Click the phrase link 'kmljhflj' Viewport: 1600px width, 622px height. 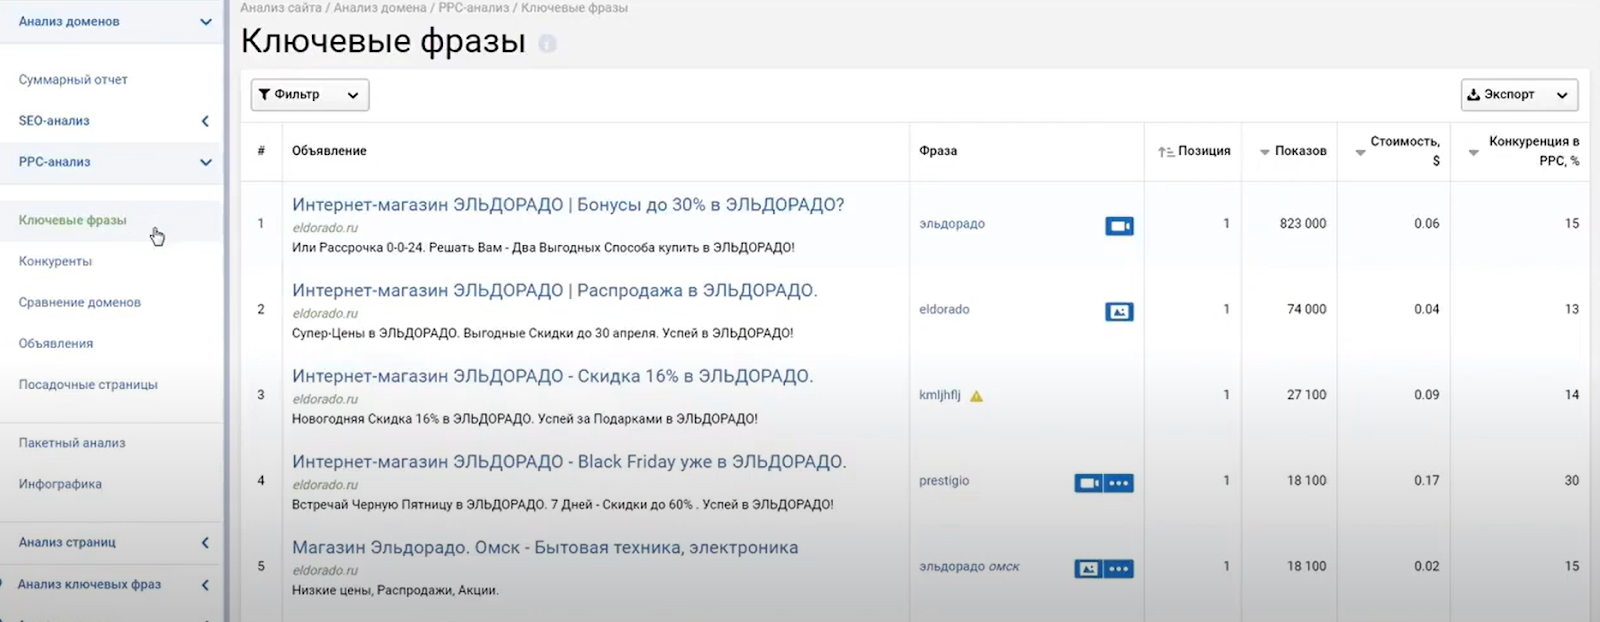pyautogui.click(x=940, y=395)
